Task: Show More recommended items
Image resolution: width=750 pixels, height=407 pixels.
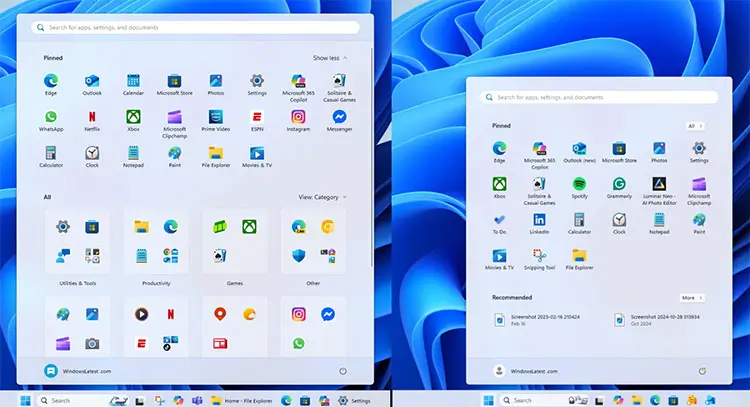Action: (692, 297)
